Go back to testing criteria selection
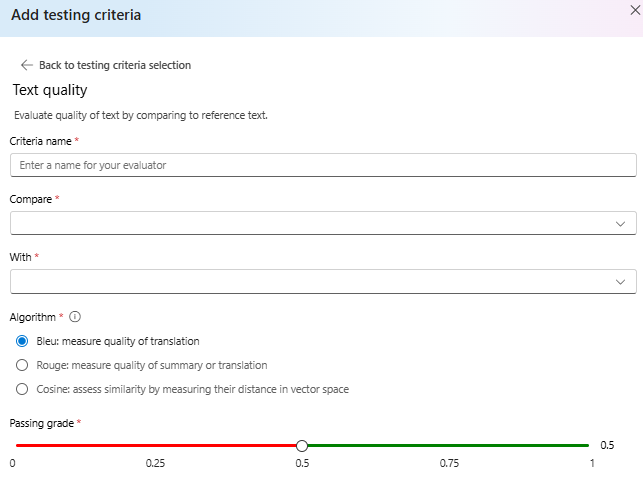Viewport: 643px width, 488px height. point(114,65)
